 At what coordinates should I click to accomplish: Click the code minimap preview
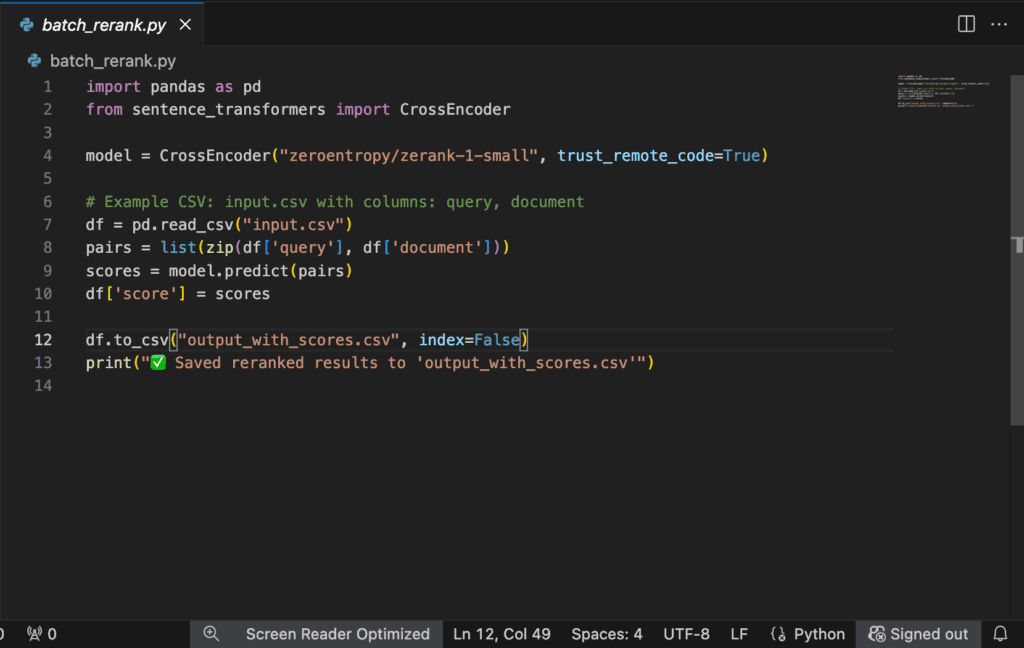pyautogui.click(x=943, y=91)
